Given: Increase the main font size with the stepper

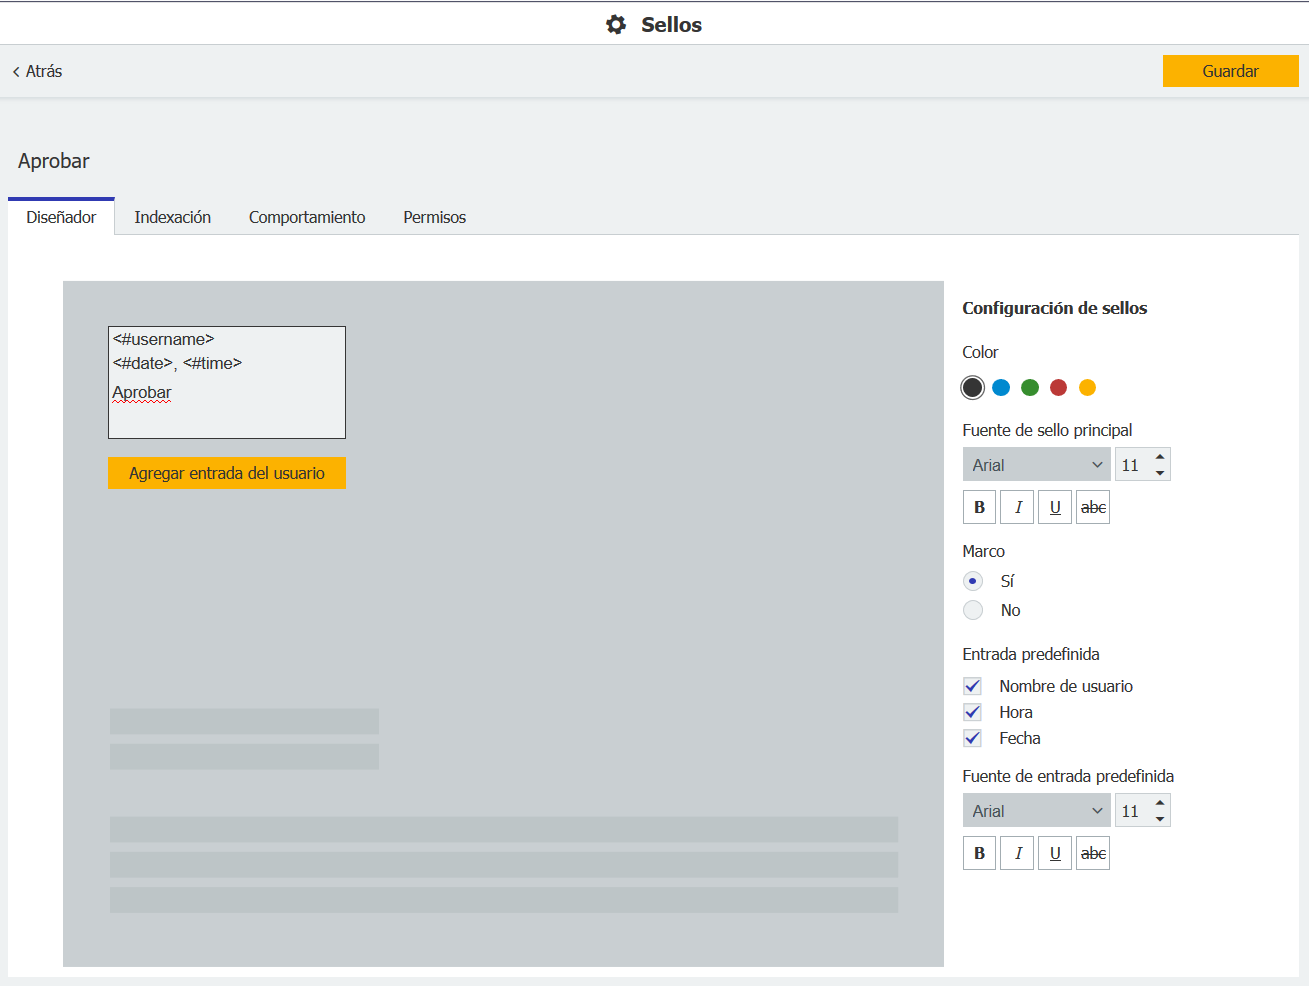Looking at the screenshot, I should click(1160, 458).
